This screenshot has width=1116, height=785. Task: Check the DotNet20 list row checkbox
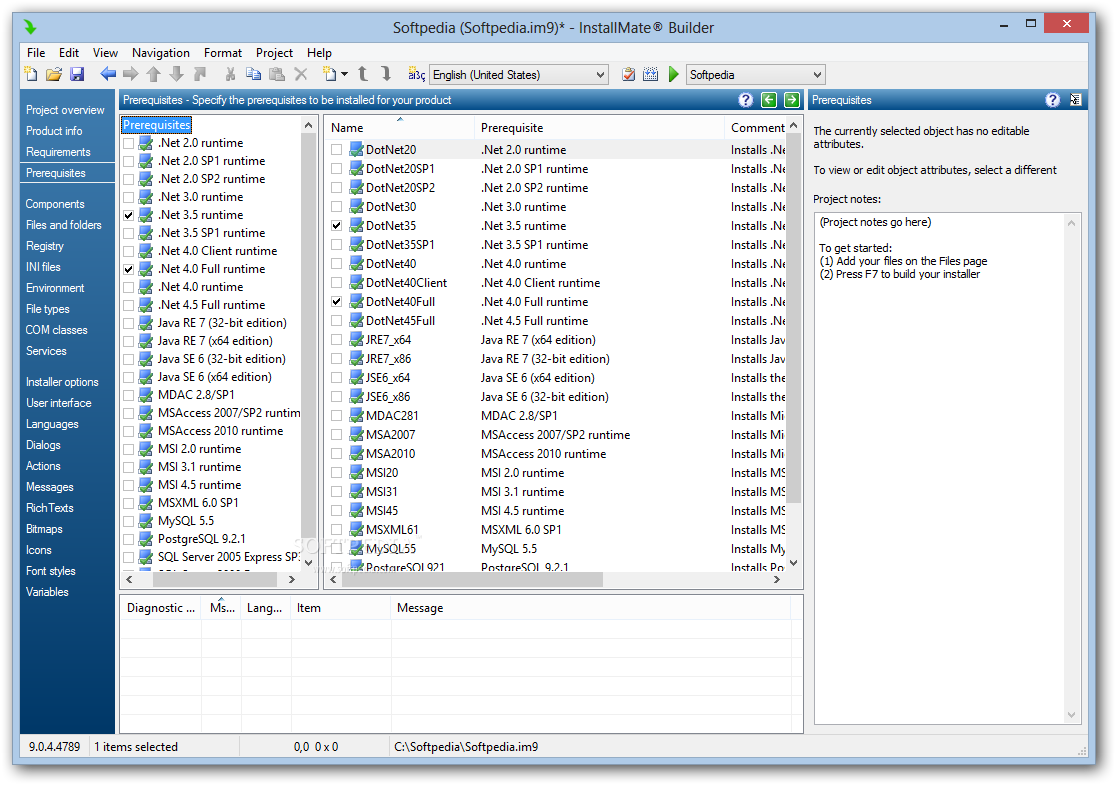click(x=337, y=150)
